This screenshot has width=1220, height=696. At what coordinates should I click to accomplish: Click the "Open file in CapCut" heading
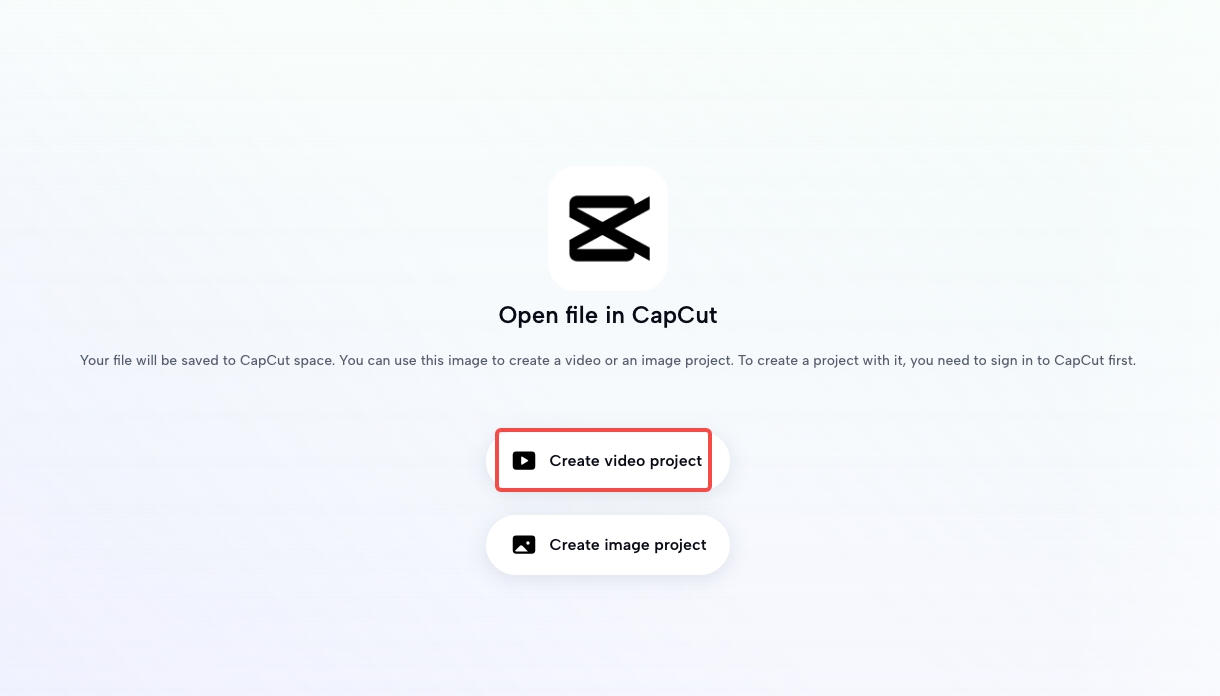[x=608, y=316]
